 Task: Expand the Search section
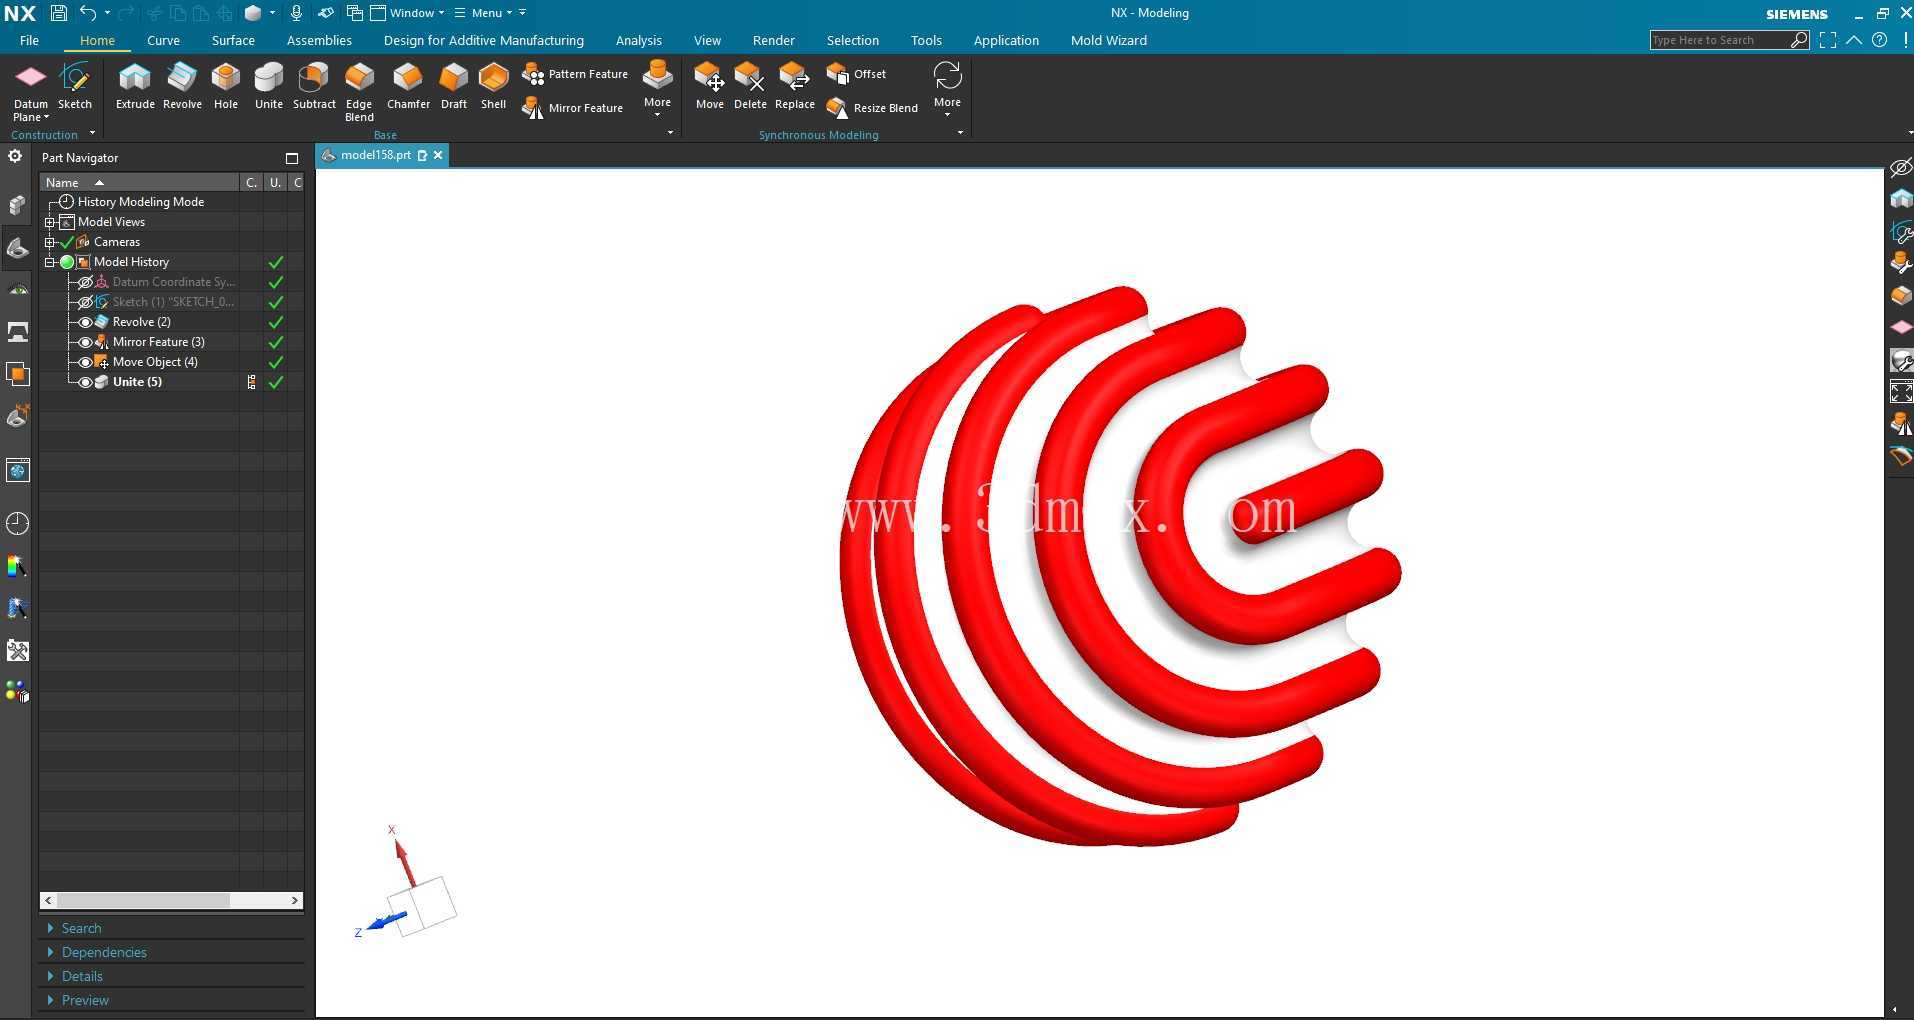tap(81, 928)
